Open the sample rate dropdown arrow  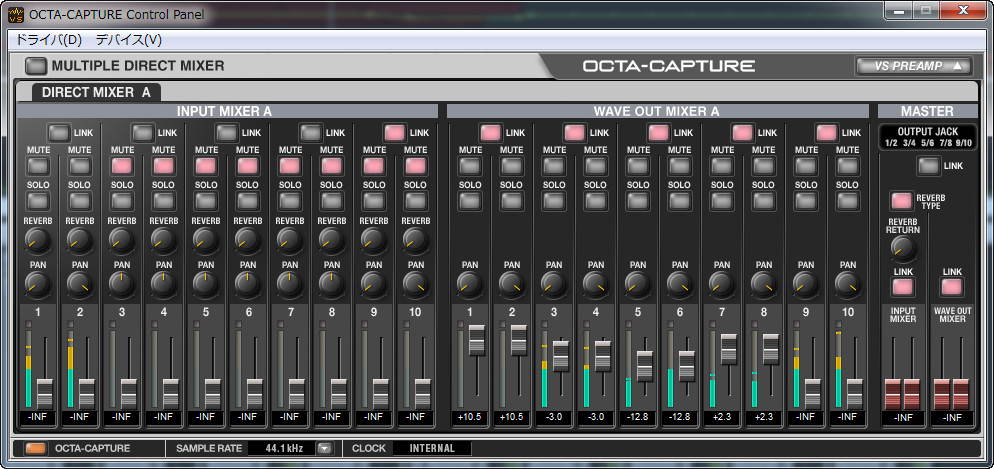325,448
